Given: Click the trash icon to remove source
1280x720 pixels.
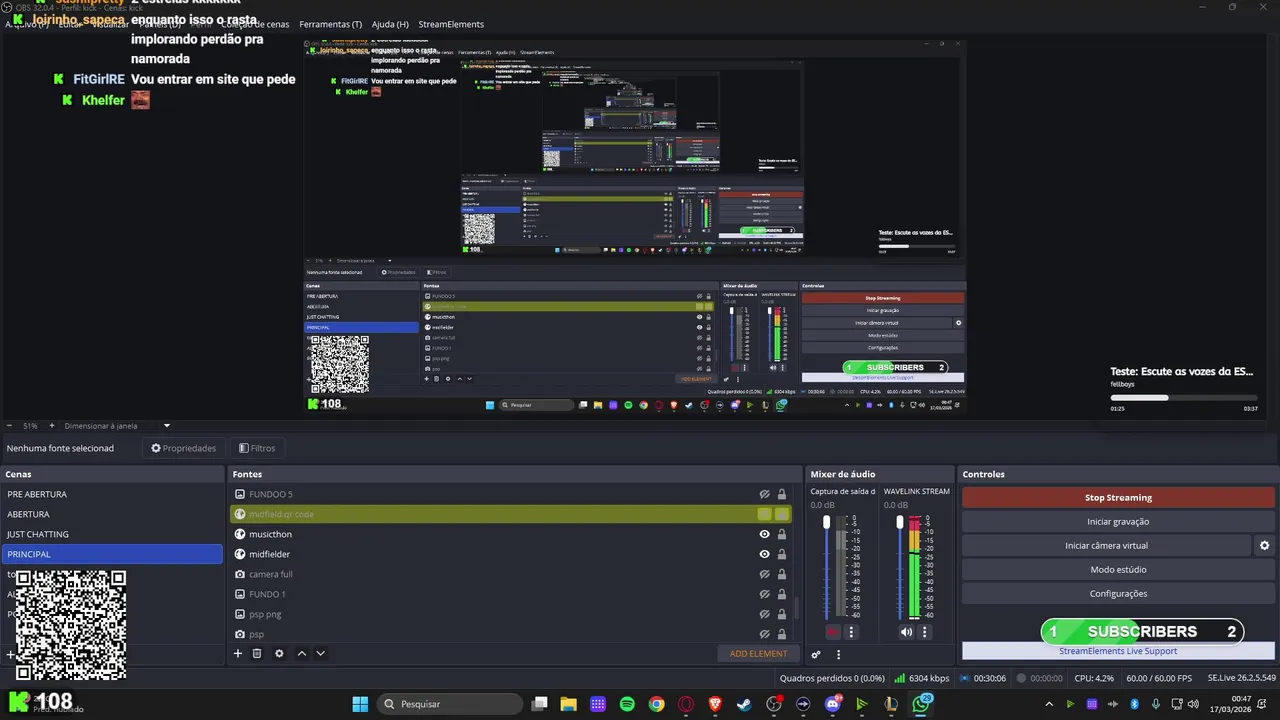Looking at the screenshot, I should tap(257, 653).
